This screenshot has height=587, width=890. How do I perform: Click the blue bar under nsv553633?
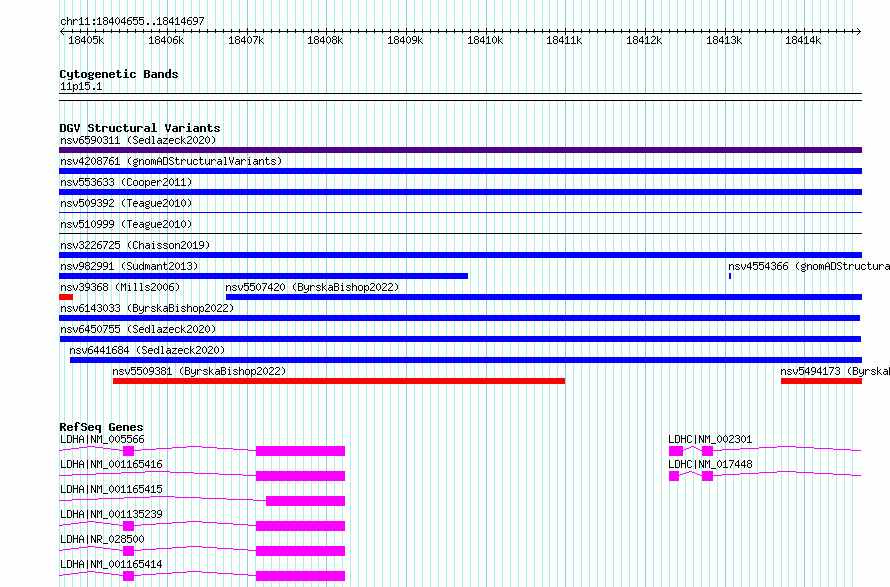[x=460, y=192]
